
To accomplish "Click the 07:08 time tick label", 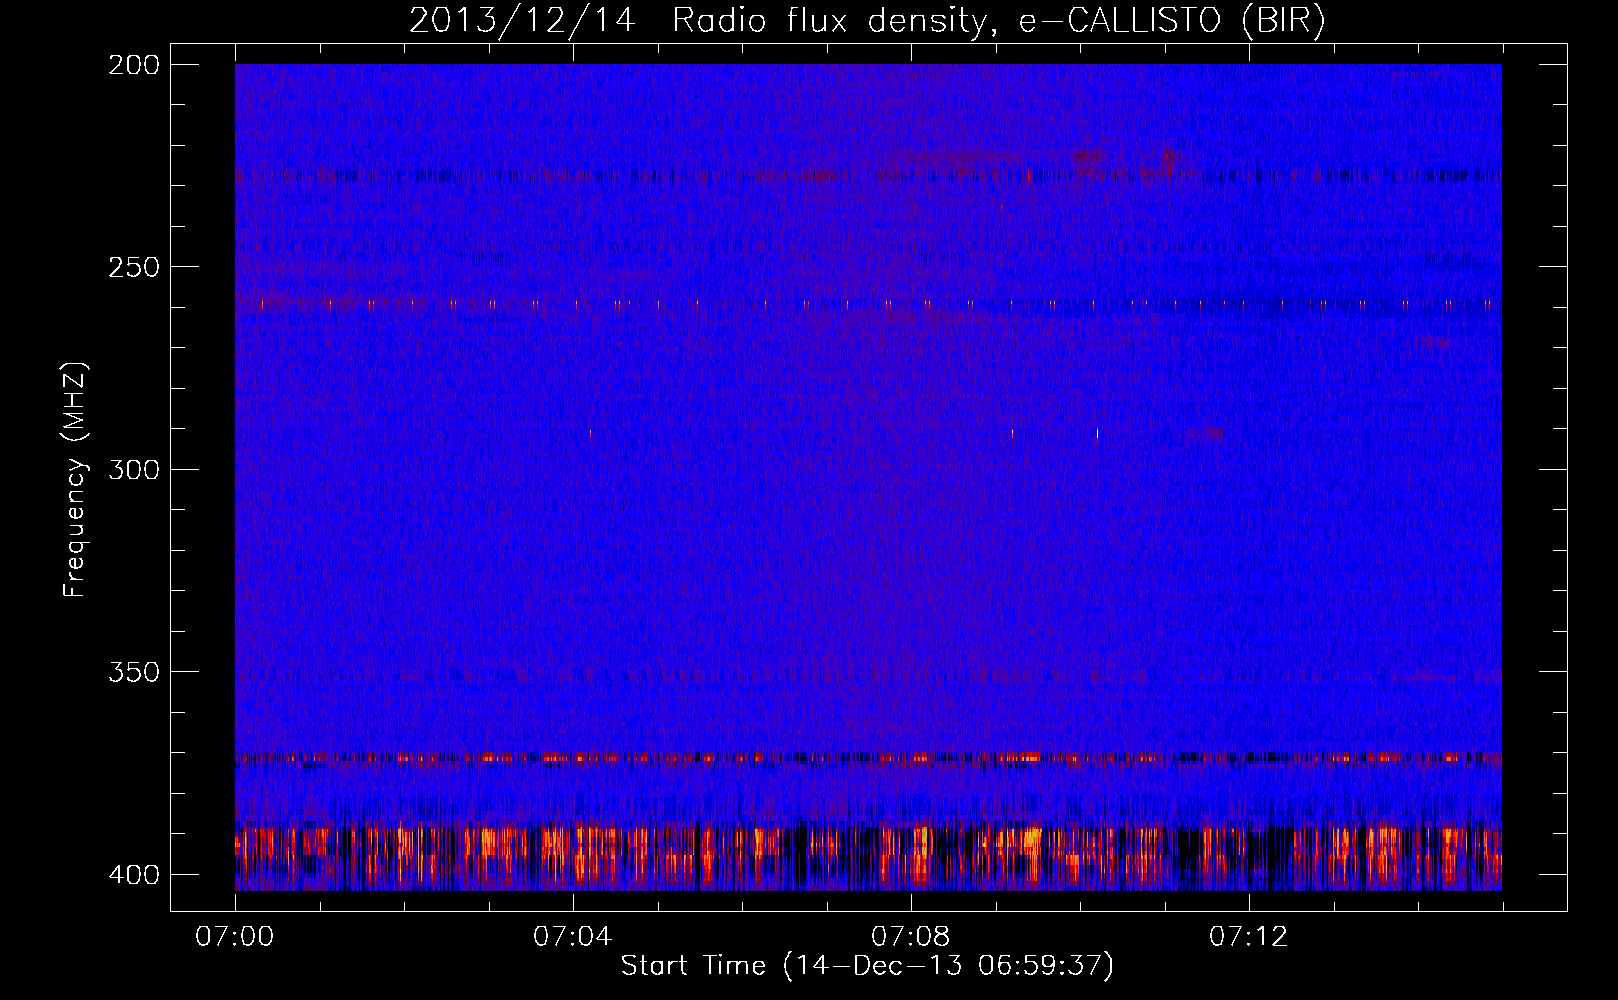I will tap(911, 937).
